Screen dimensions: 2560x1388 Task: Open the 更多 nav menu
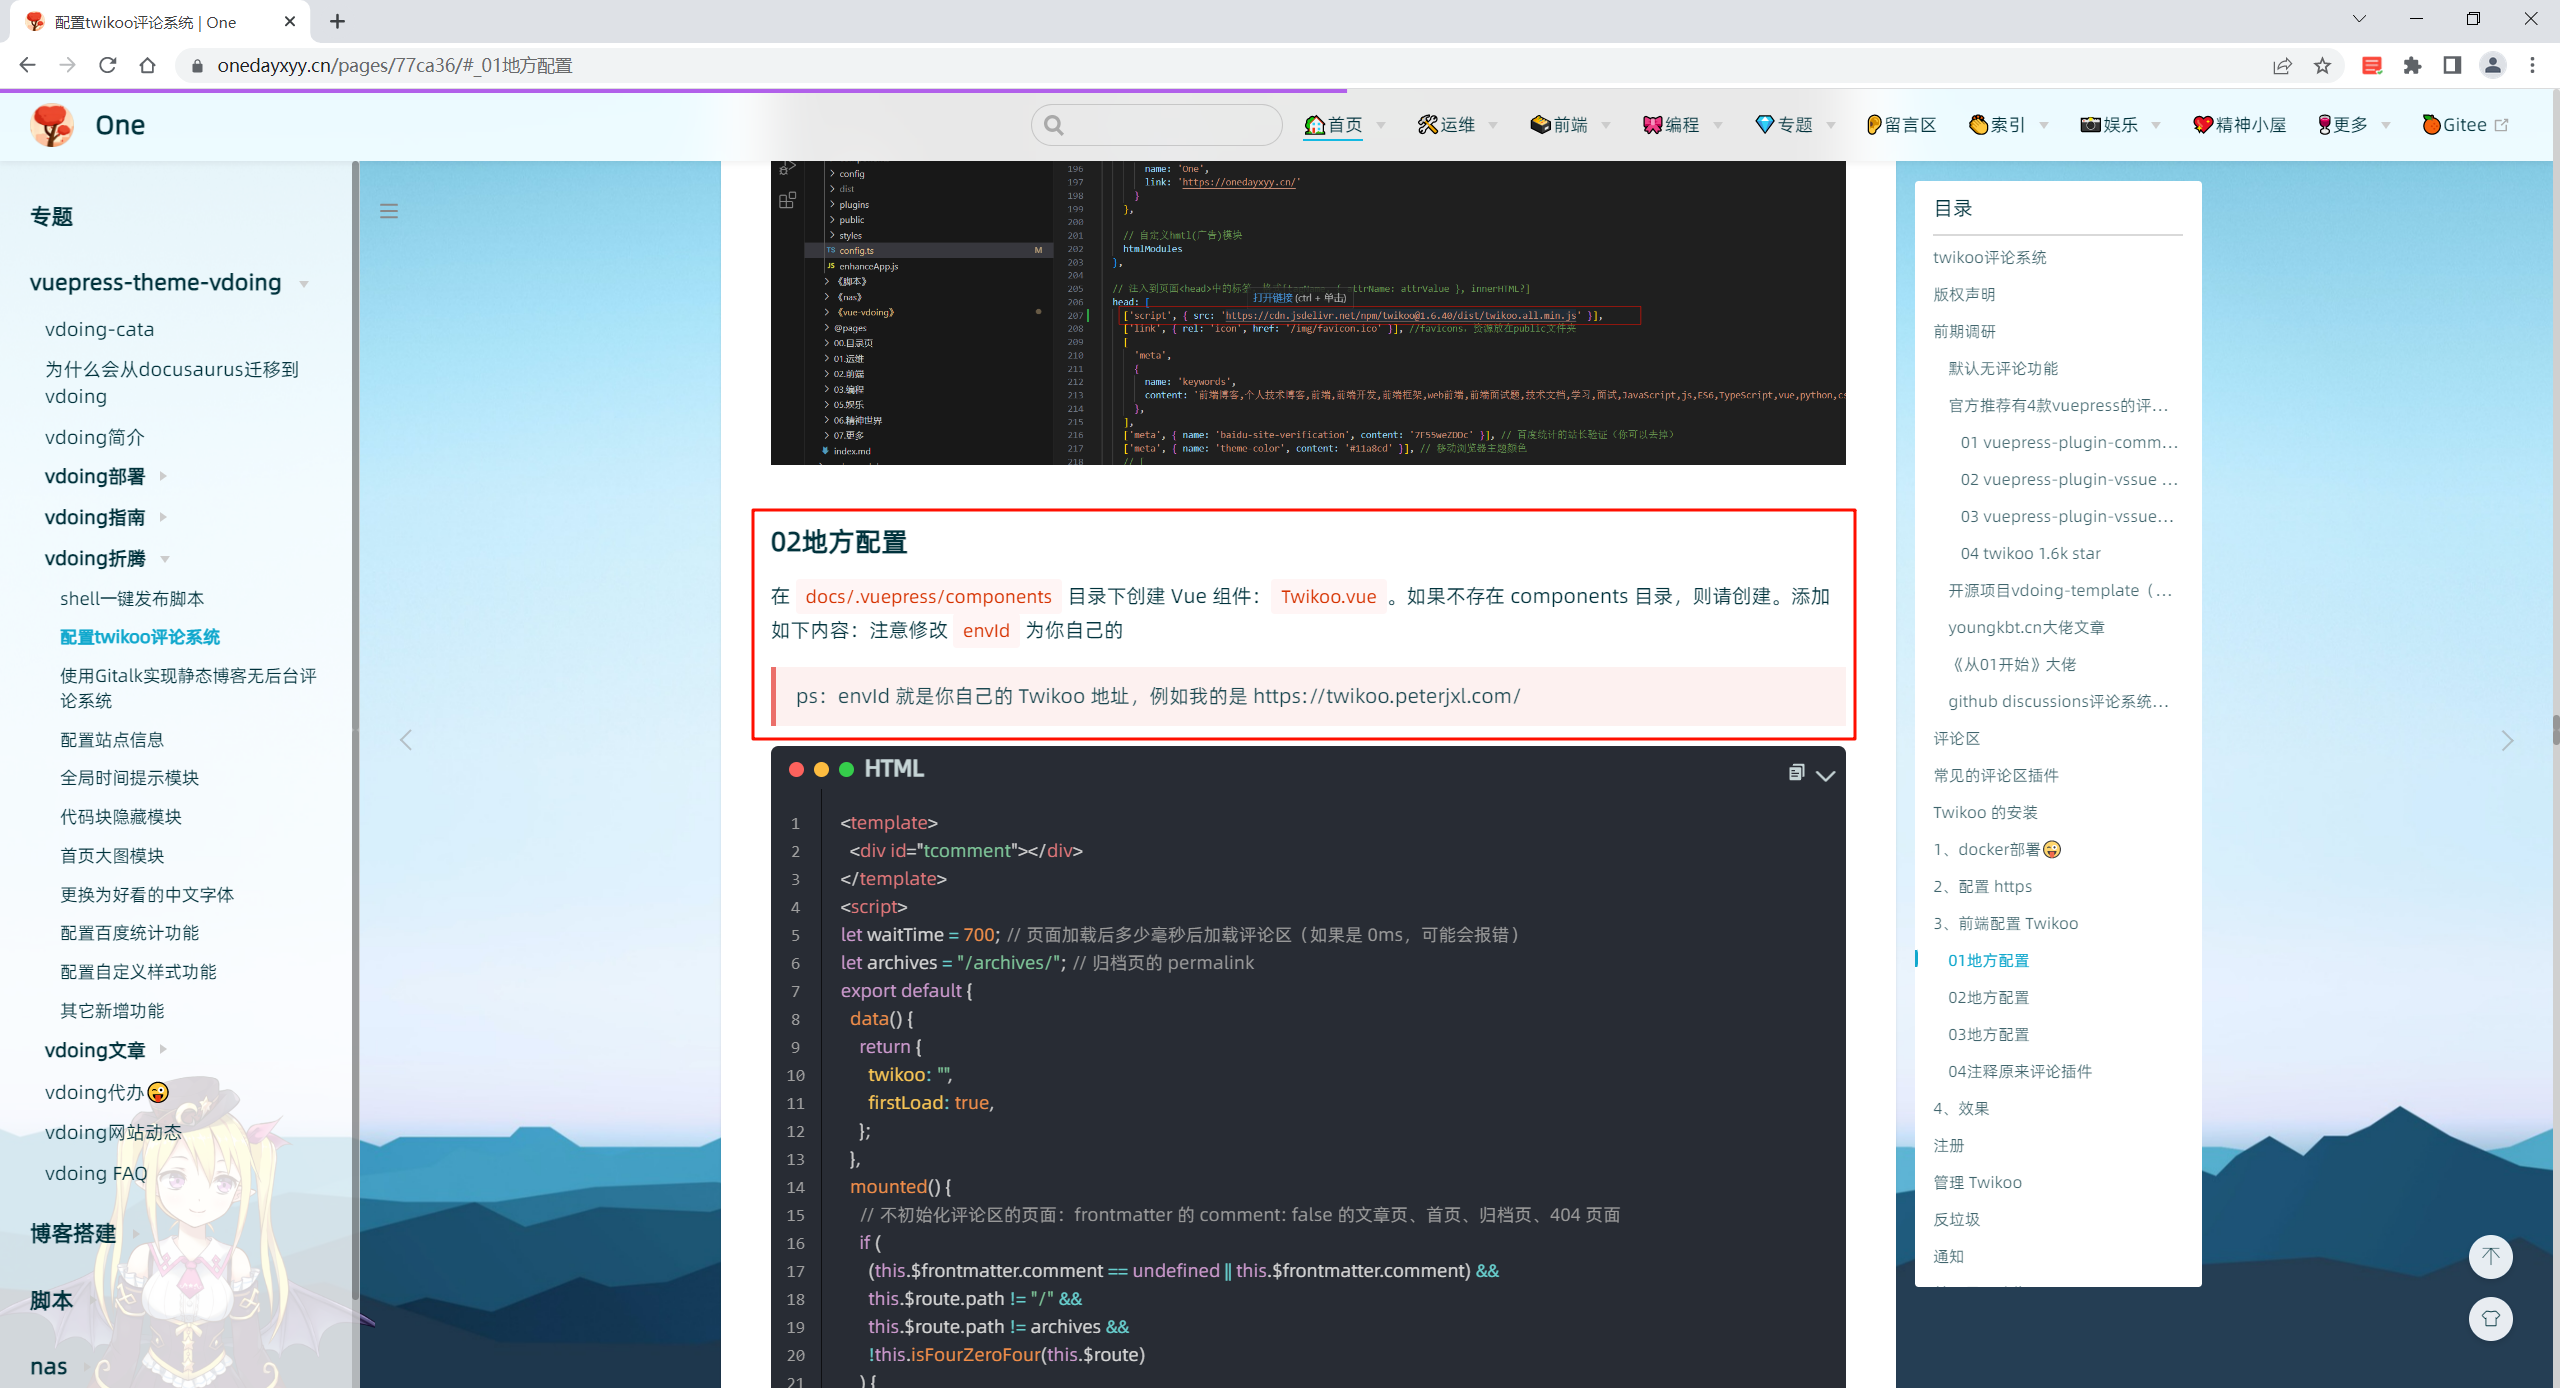tap(2353, 125)
